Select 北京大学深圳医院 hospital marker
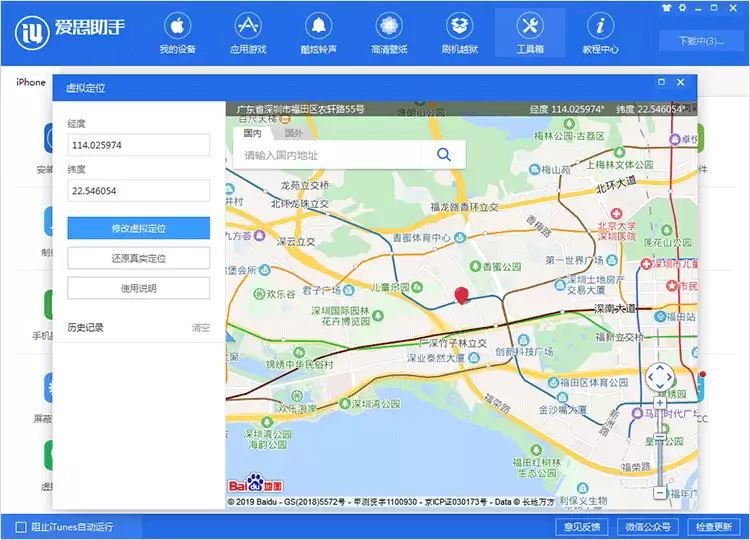750x540 pixels. pyautogui.click(x=617, y=214)
